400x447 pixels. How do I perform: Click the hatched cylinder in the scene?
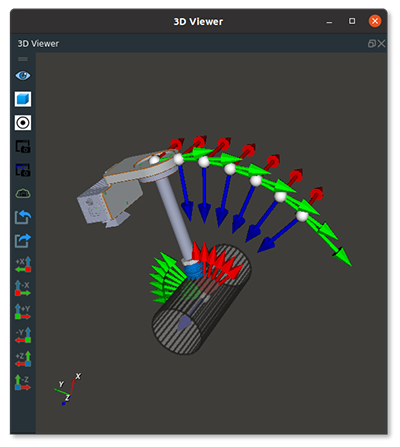click(x=201, y=299)
